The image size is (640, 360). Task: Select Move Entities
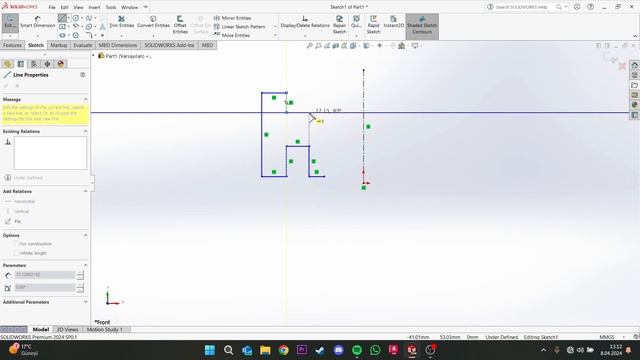pyautogui.click(x=232, y=35)
